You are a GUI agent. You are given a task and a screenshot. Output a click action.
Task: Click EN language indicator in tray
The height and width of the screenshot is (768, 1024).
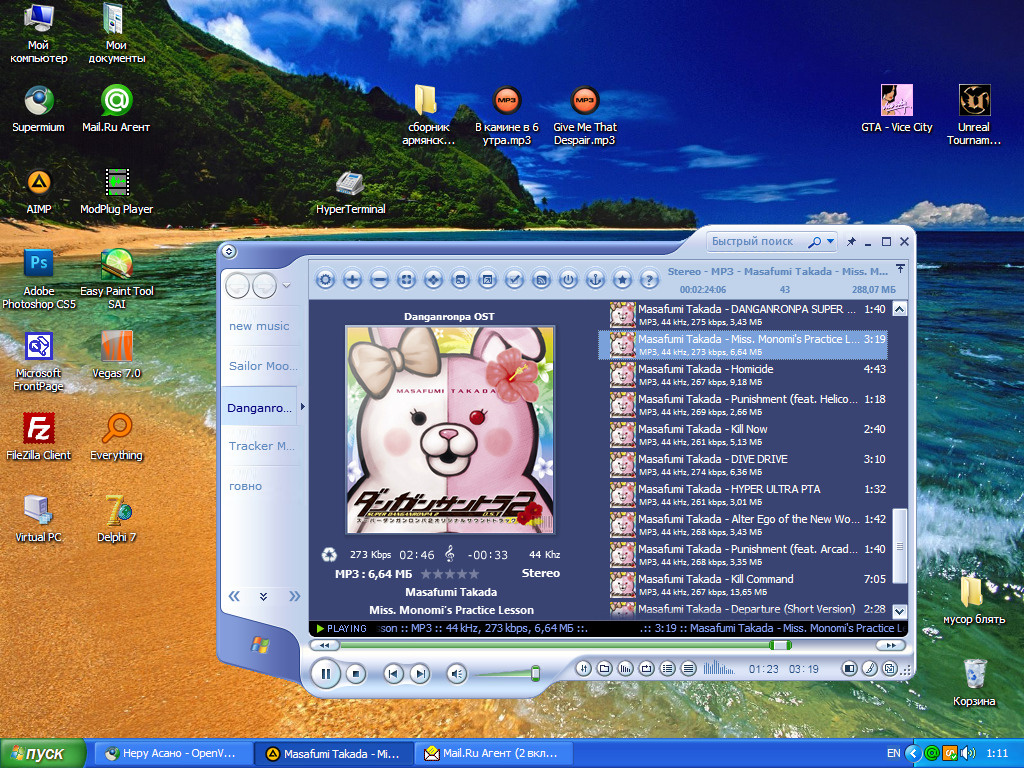coord(893,753)
